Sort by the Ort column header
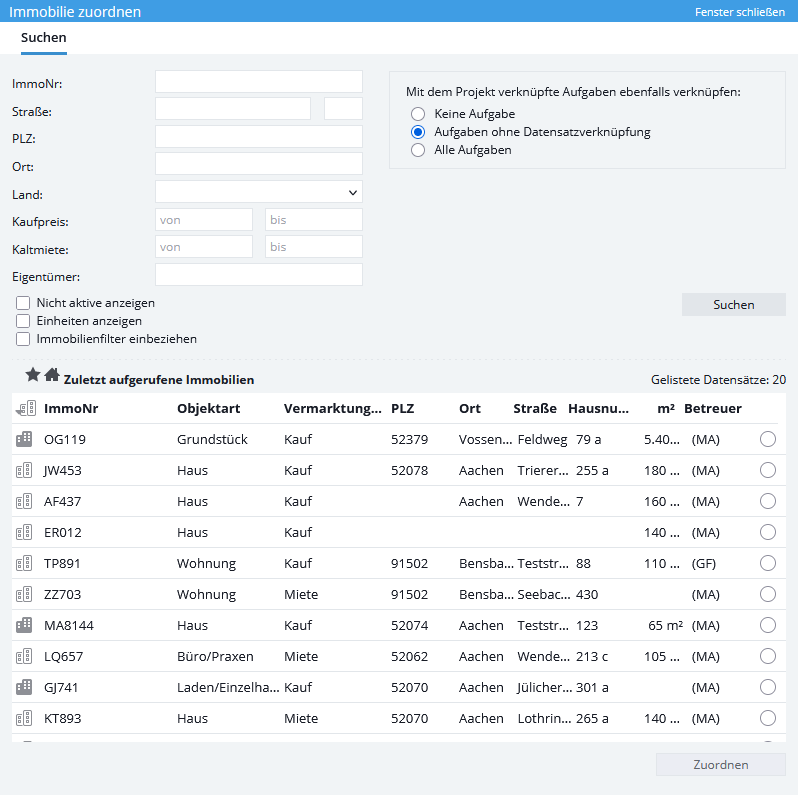The image size is (798, 795). click(x=470, y=408)
